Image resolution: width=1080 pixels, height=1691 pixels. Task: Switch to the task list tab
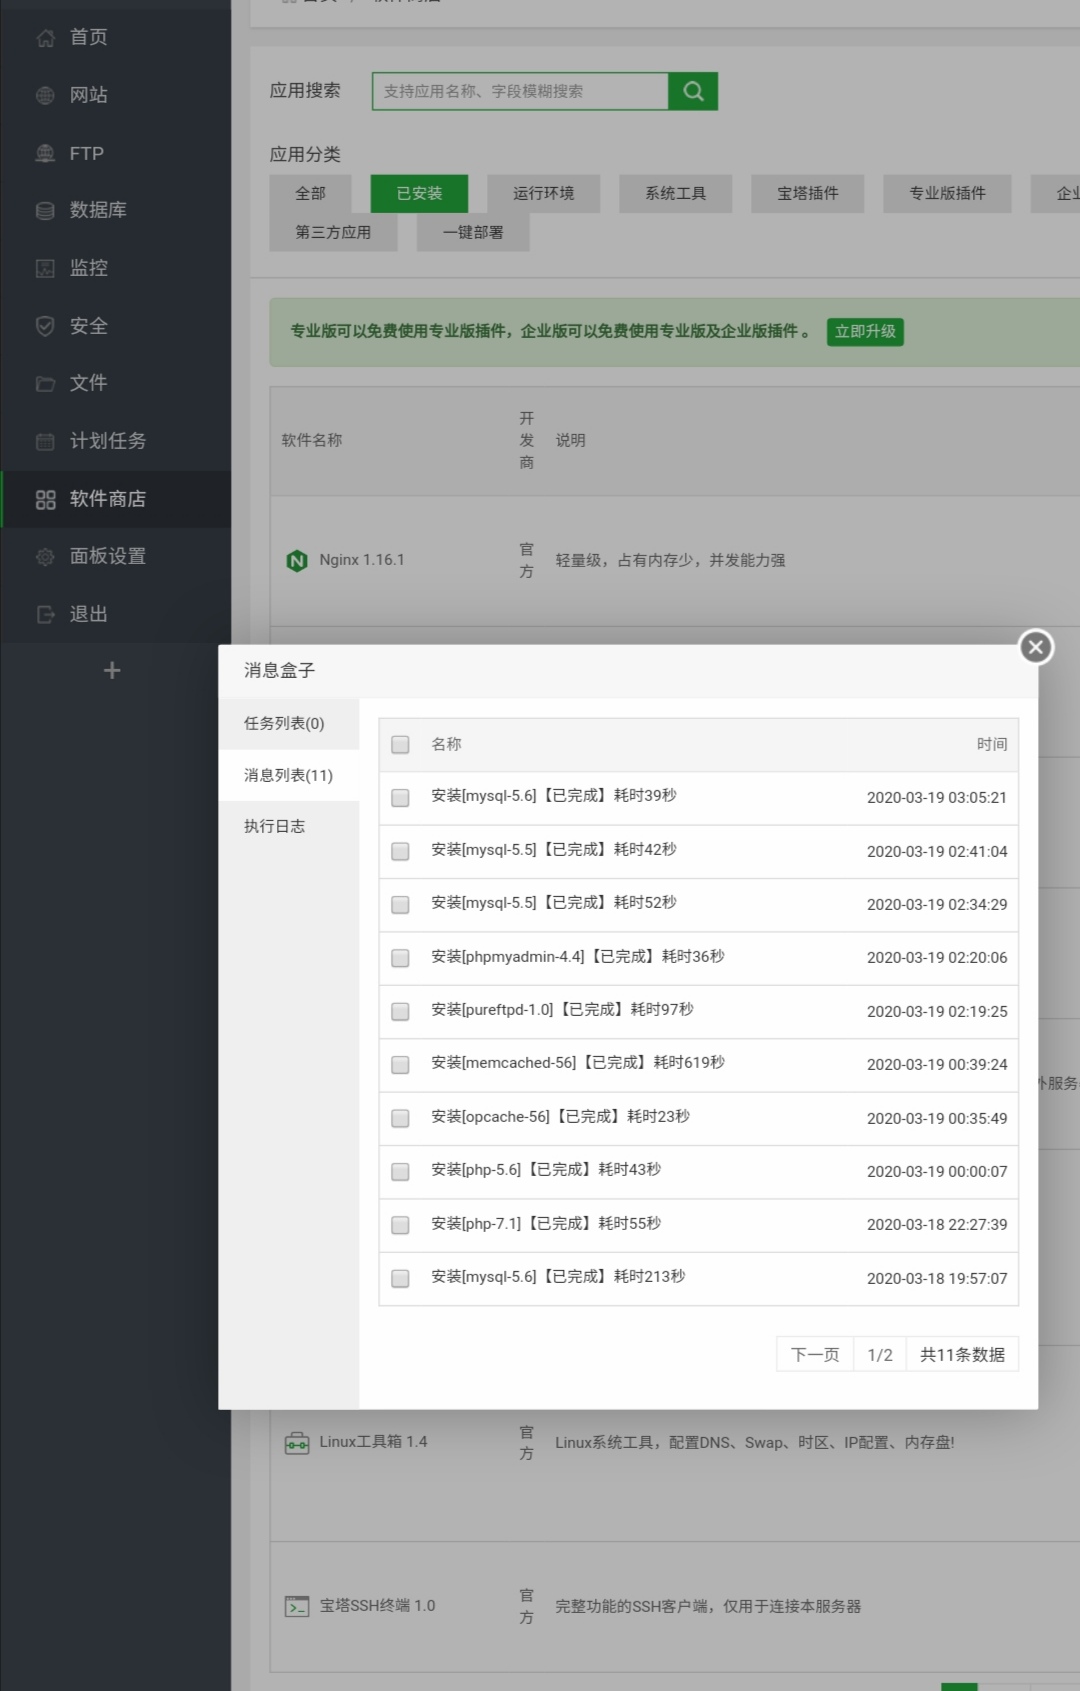coord(285,723)
